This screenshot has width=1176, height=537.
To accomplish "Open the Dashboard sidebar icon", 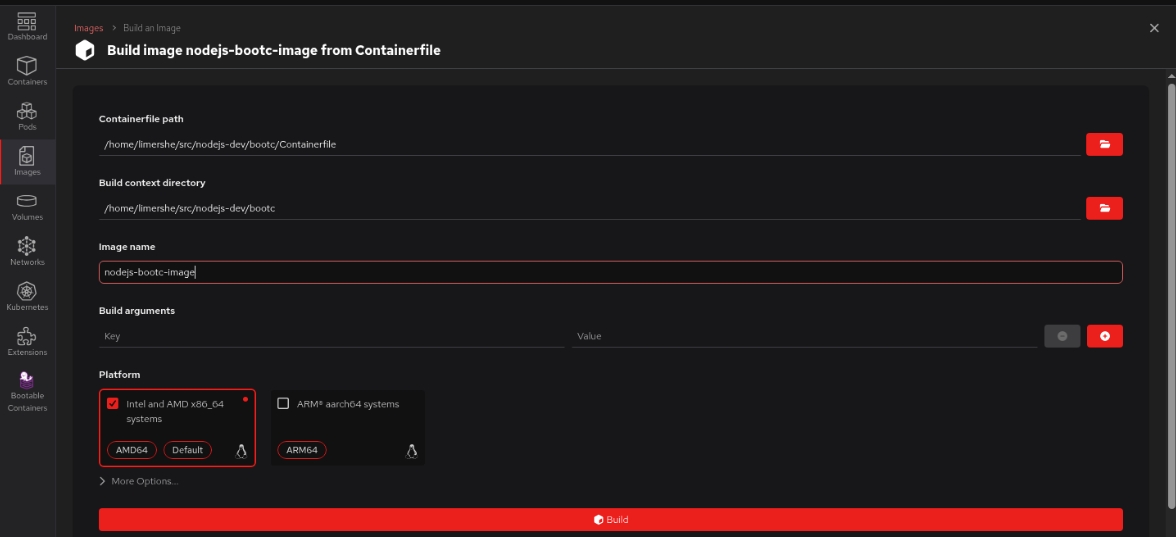I will pyautogui.click(x=27, y=26).
